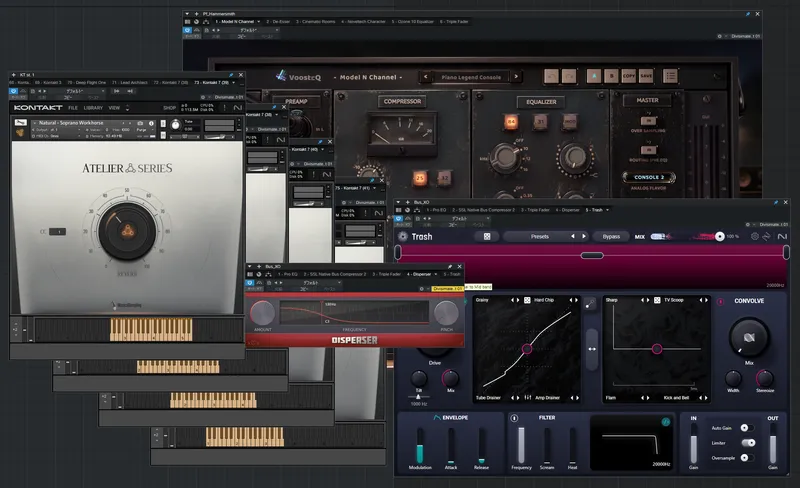Toggle the Auto Gain switch in Trash
This screenshot has width=800, height=488.
[747, 428]
